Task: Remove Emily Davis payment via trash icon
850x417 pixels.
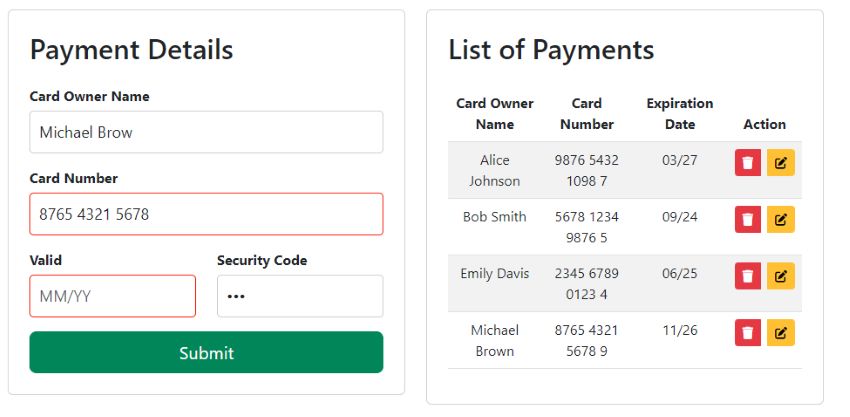Action: 748,276
